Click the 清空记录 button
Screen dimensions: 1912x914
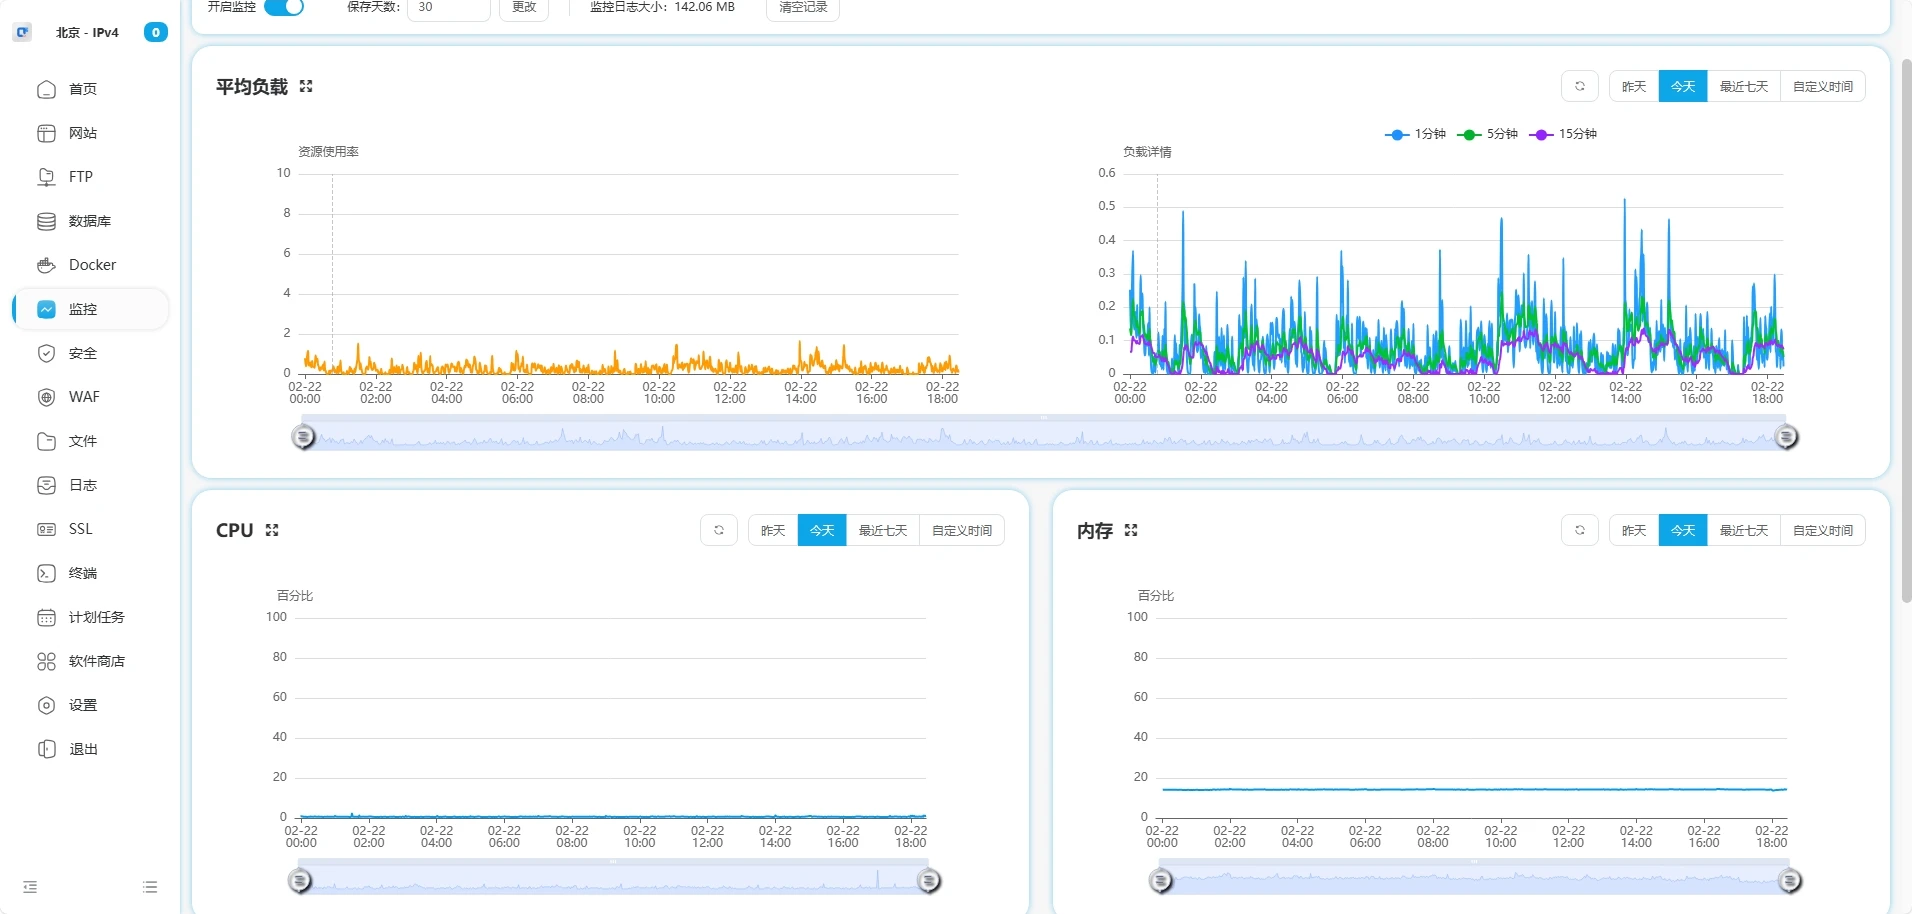coord(802,8)
